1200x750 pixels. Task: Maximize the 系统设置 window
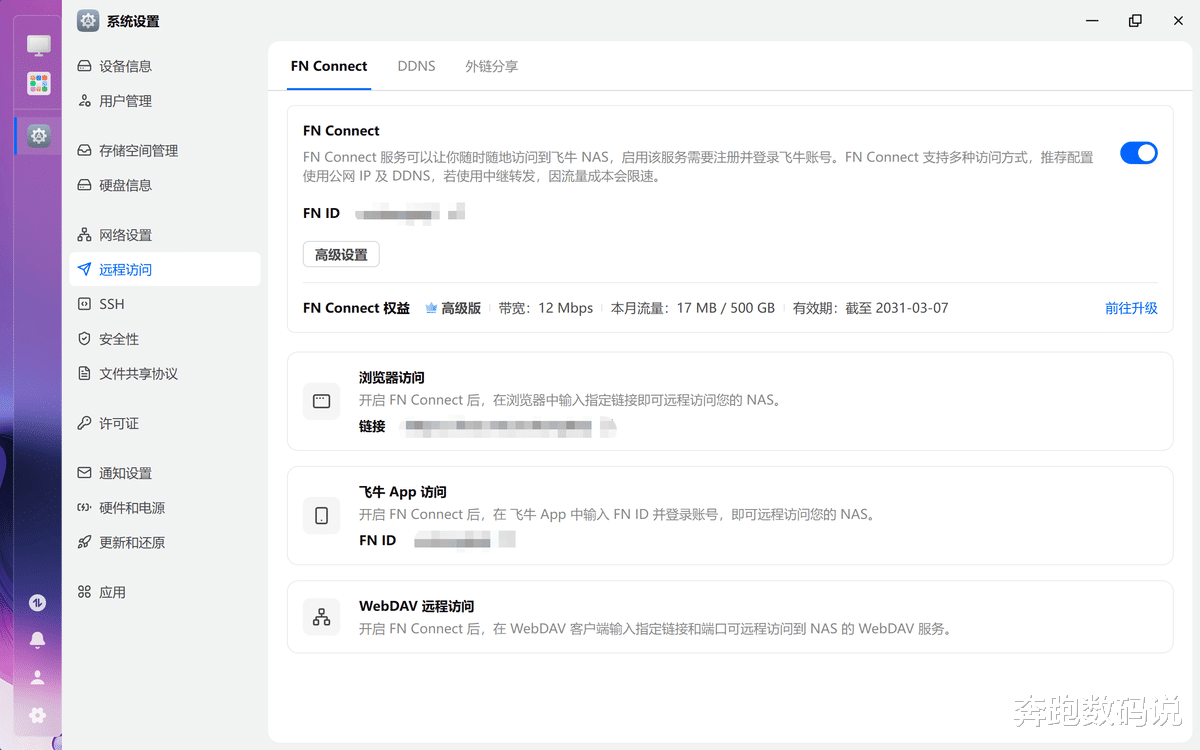[1135, 20]
